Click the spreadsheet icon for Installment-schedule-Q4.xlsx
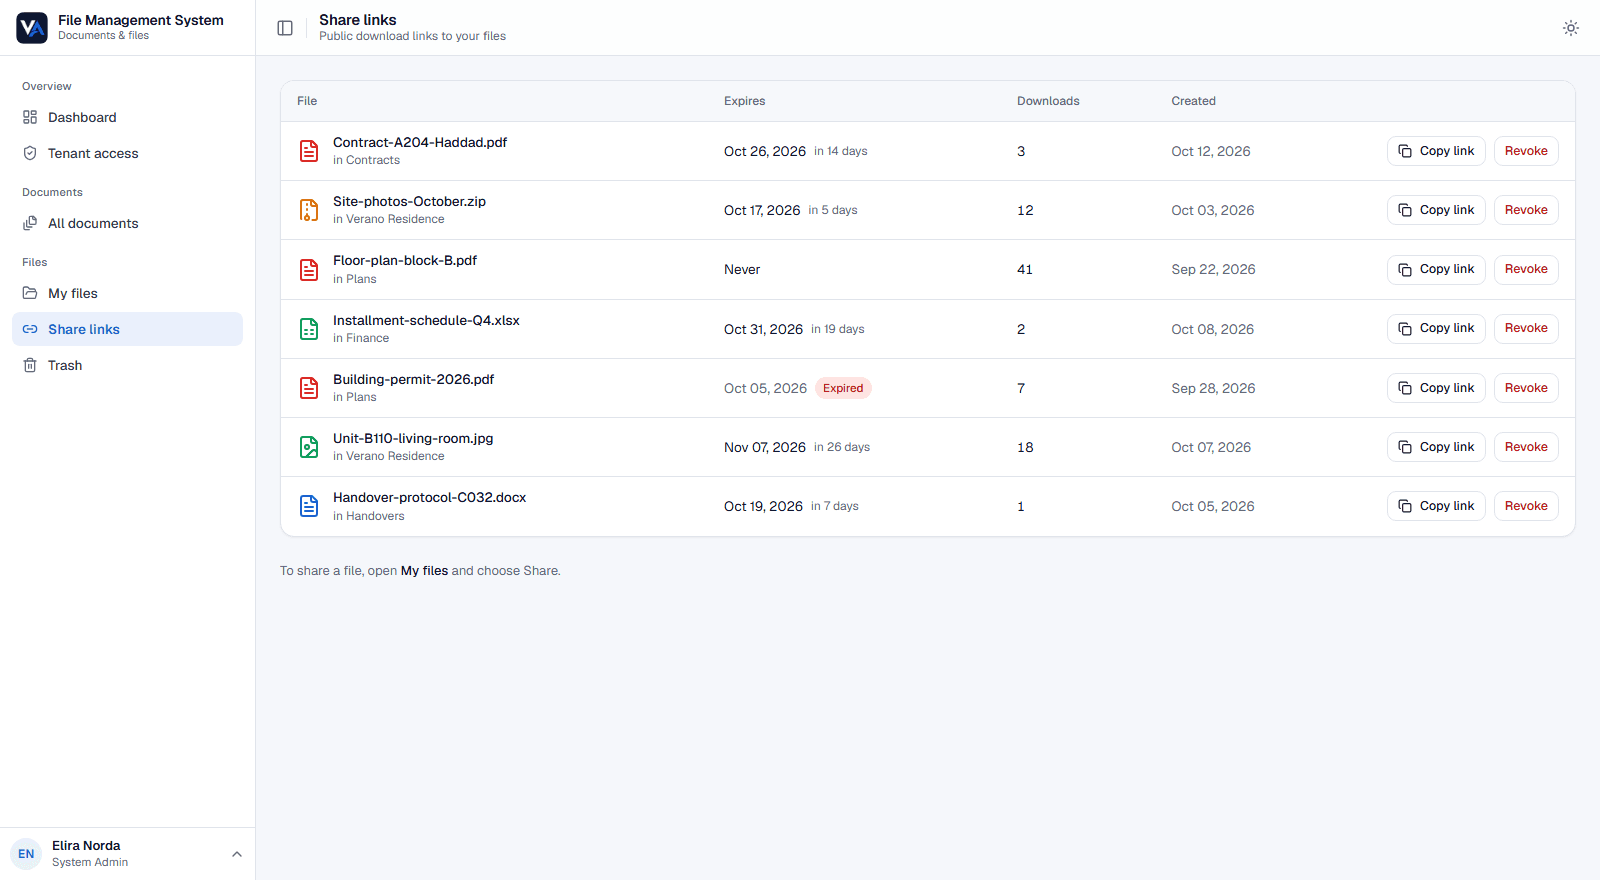 click(309, 329)
